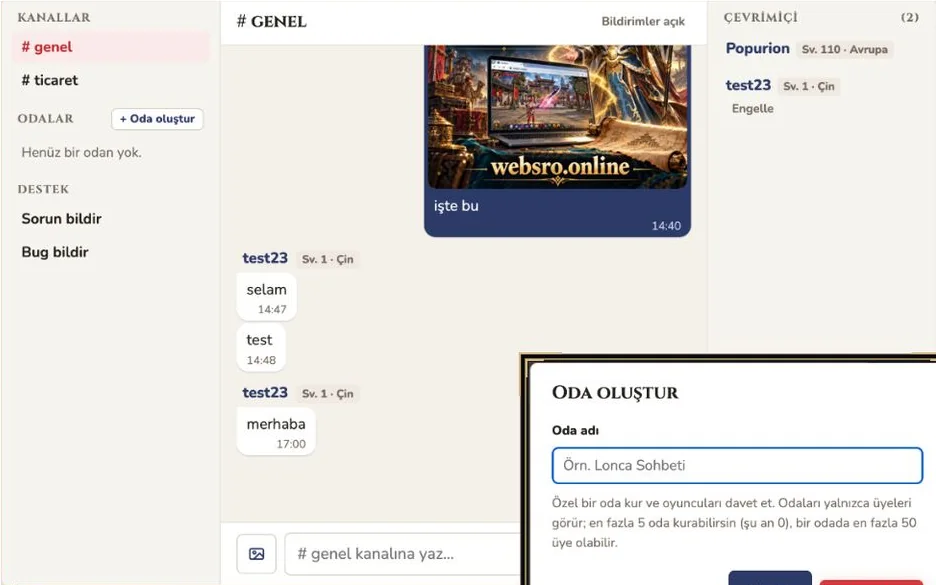
Task: Click the selam message bubble
Action: click(x=266, y=297)
